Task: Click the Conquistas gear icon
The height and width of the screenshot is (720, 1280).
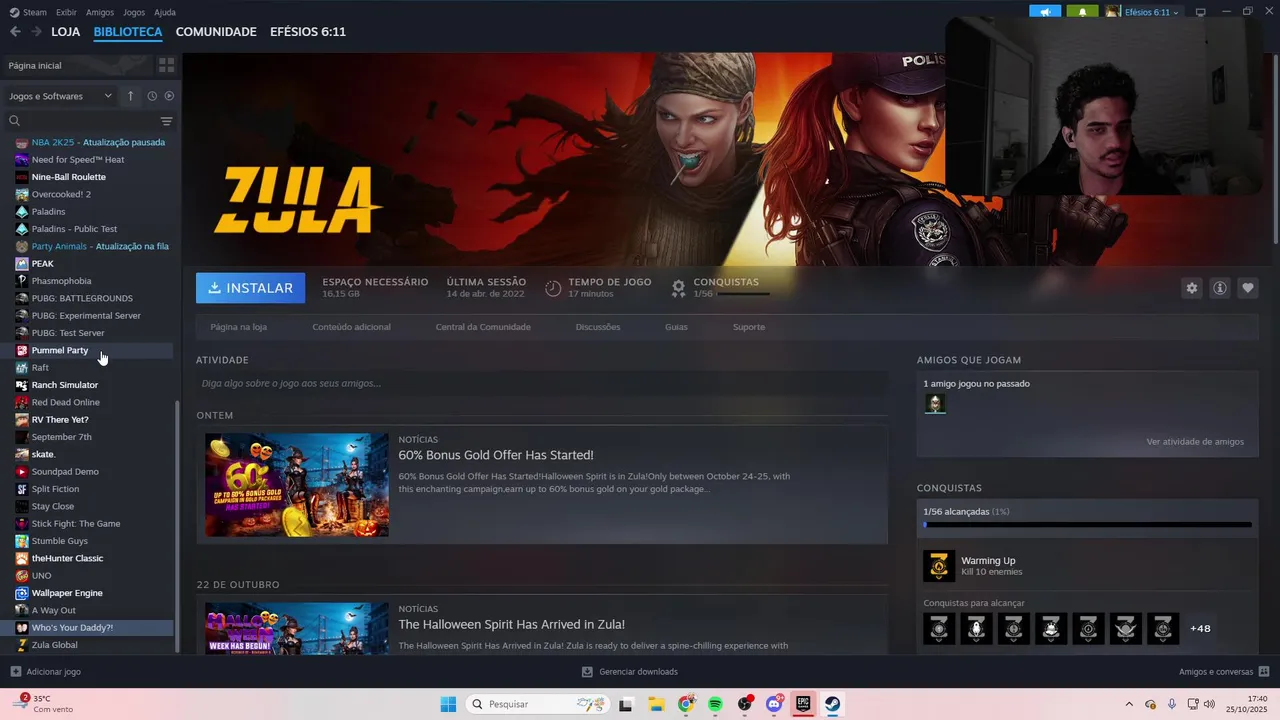Action: point(678,288)
